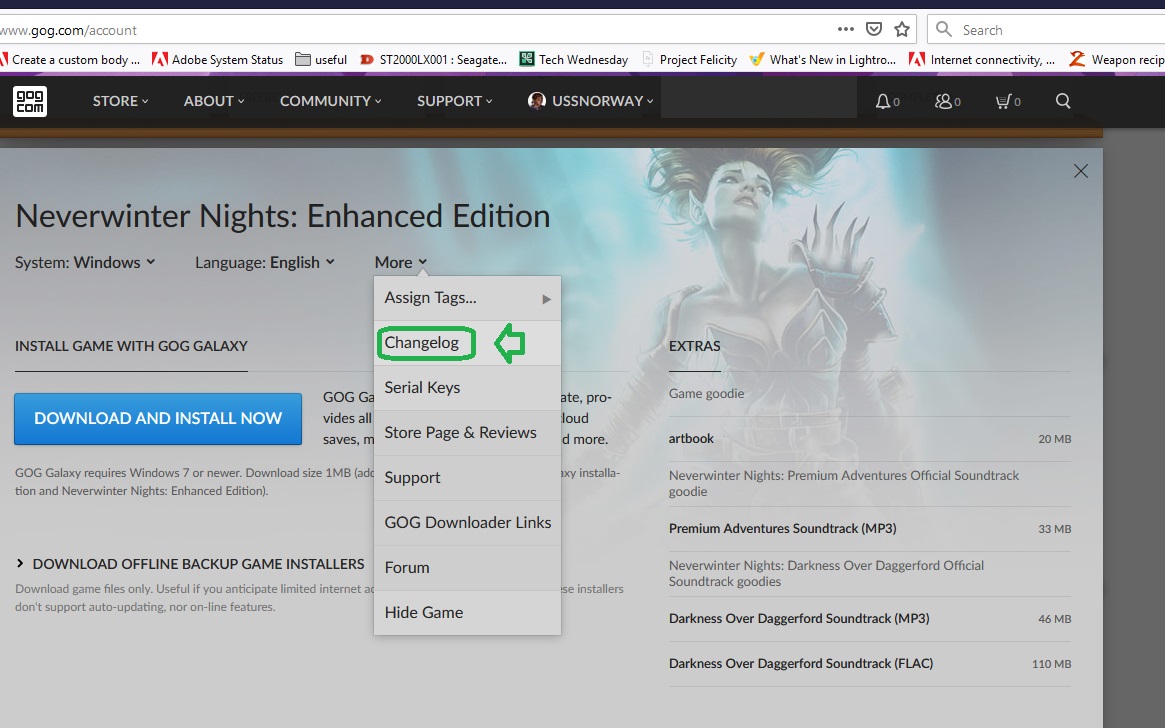The width and height of the screenshot is (1165, 728).
Task: Open the friends icon in header
Action: tap(943, 101)
